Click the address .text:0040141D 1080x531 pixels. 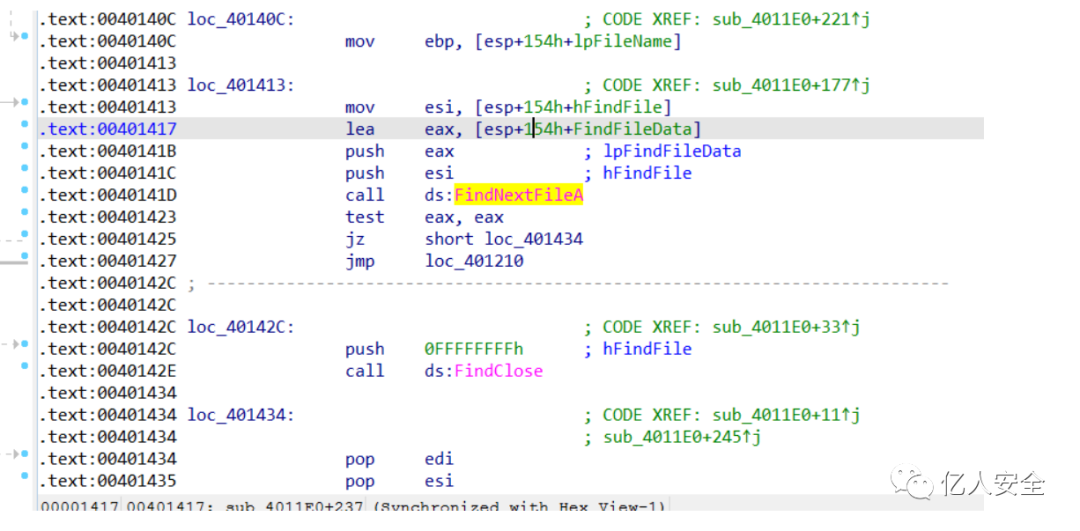[x=108, y=196]
